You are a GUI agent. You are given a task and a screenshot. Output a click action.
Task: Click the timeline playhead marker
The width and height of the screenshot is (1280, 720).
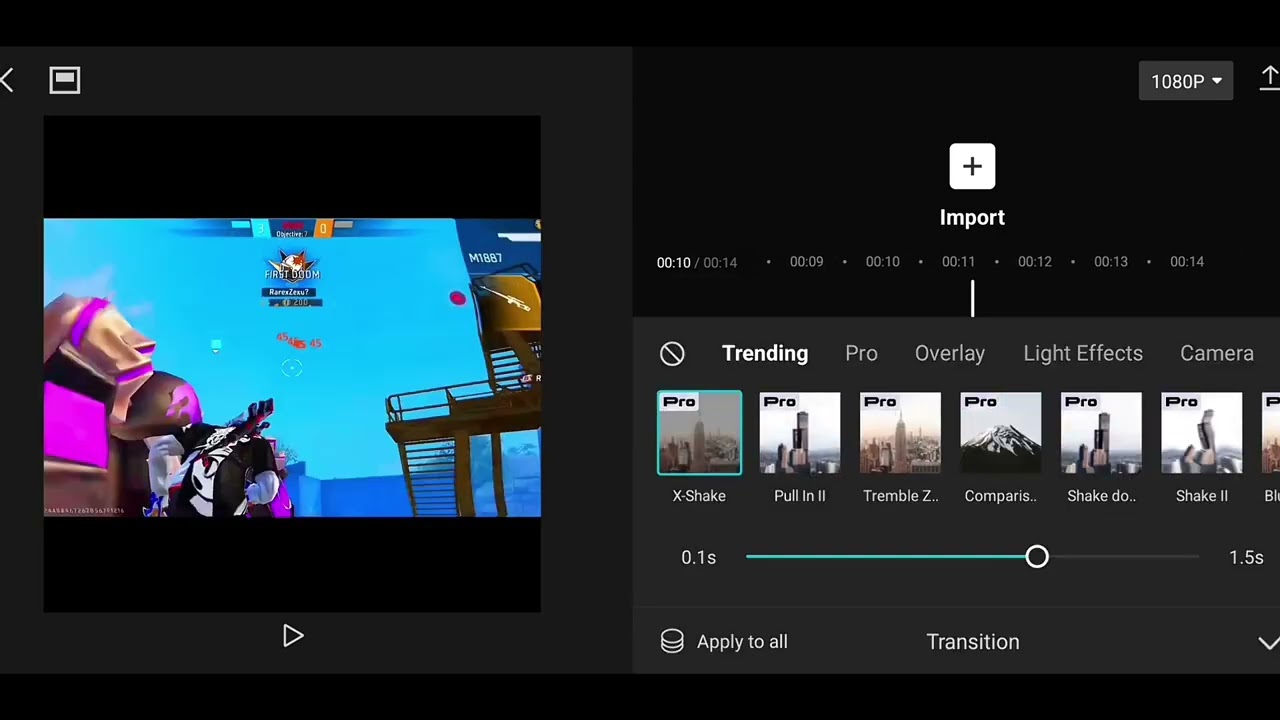coord(972,298)
